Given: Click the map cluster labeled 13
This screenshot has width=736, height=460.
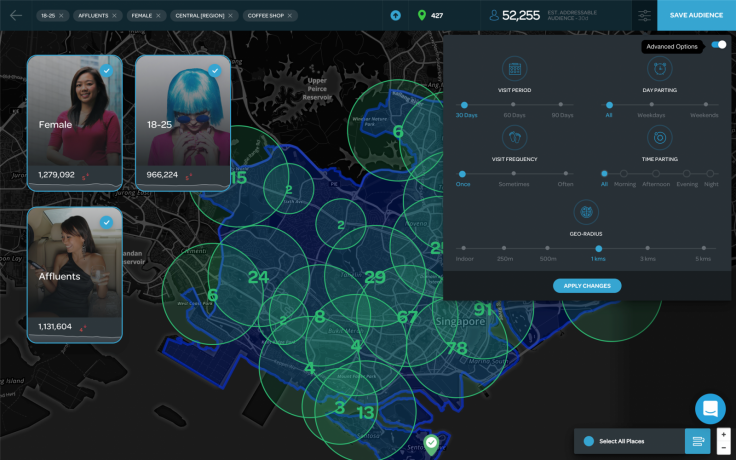Looking at the screenshot, I should coord(365,413).
